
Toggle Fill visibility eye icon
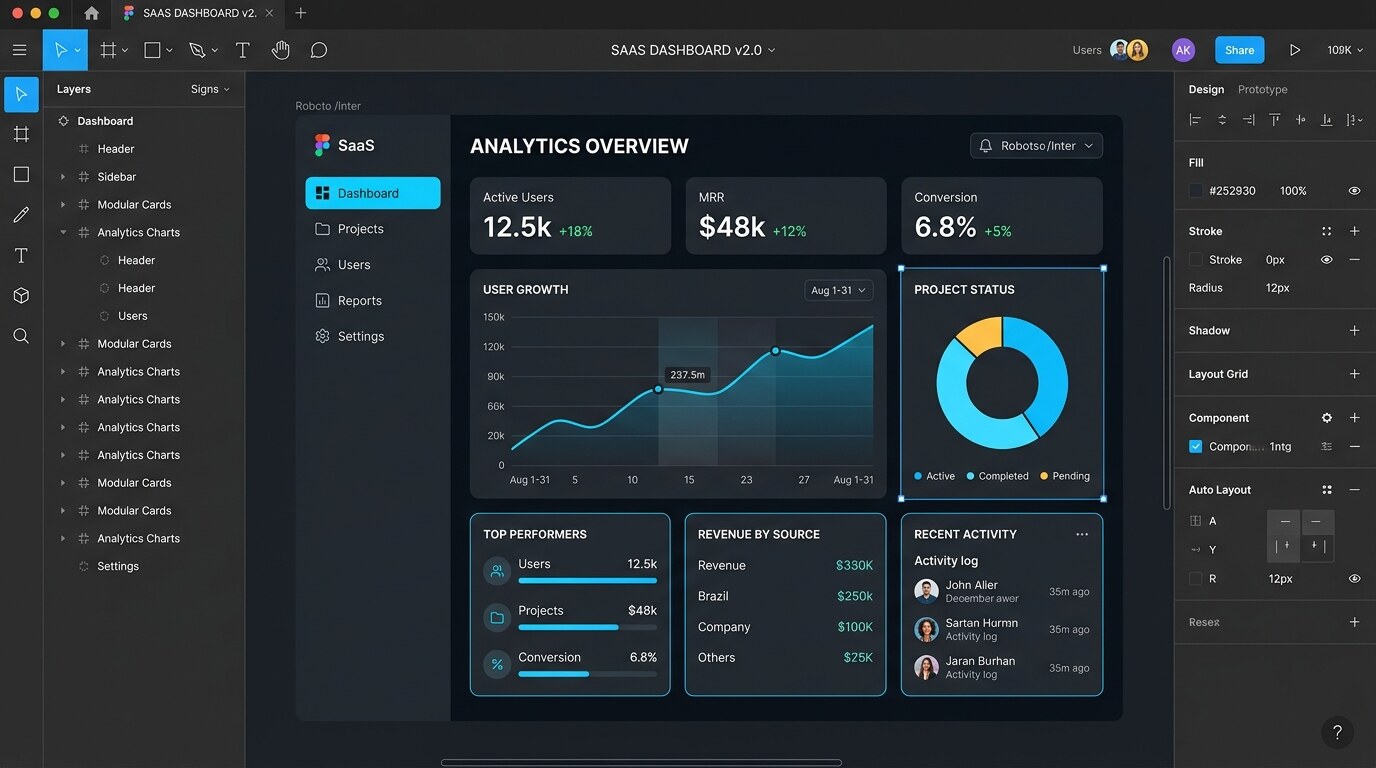click(x=1355, y=190)
